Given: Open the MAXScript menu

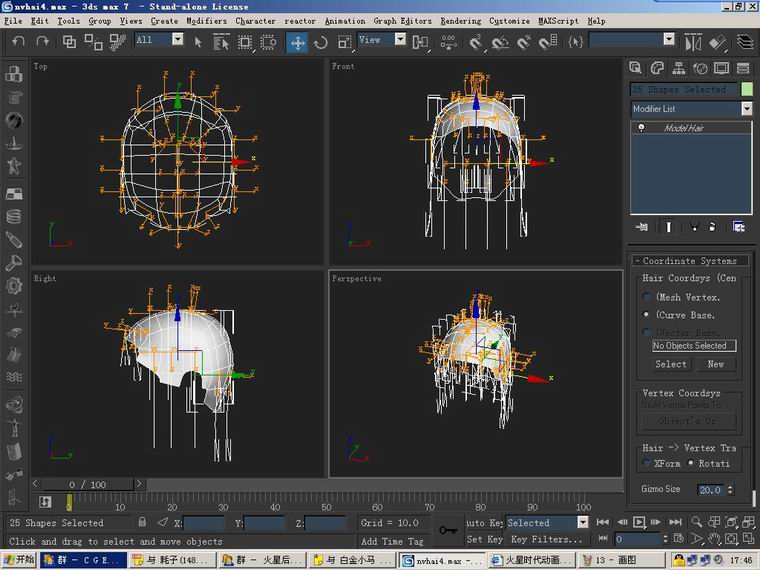Looking at the screenshot, I should coord(558,21).
